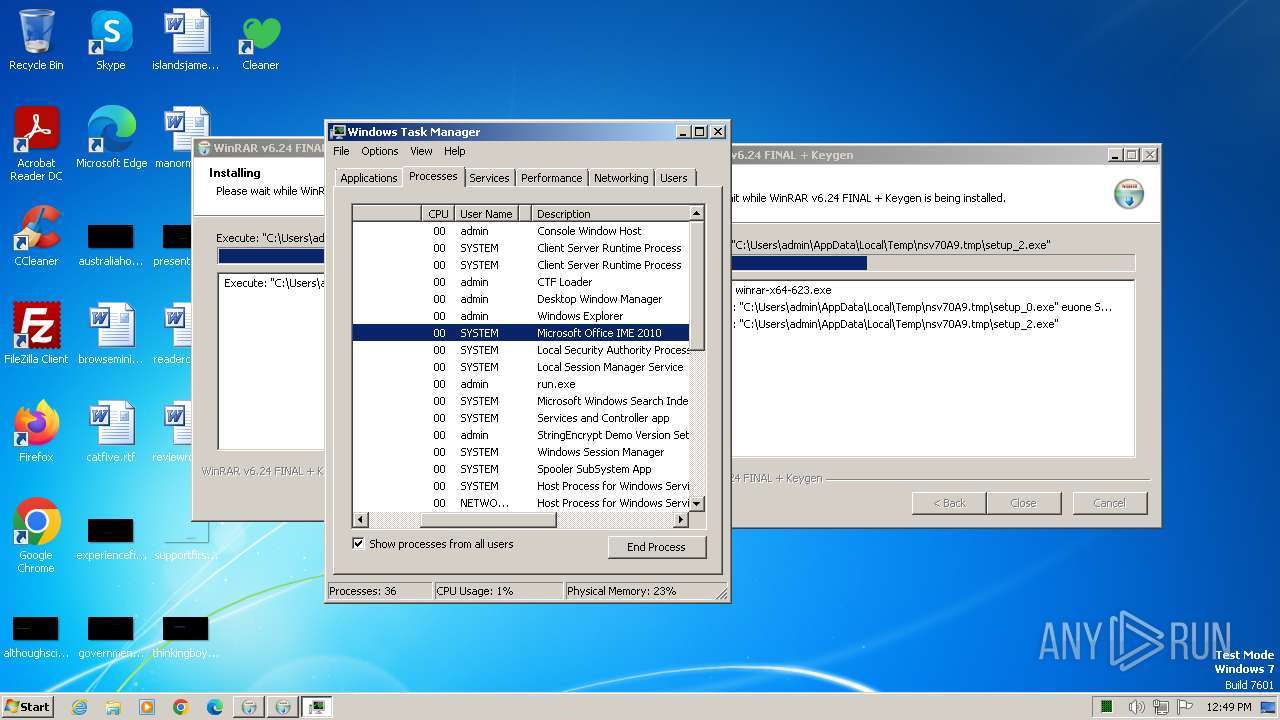Click process list scroll up arrow
This screenshot has height=720, width=1280.
coord(697,213)
